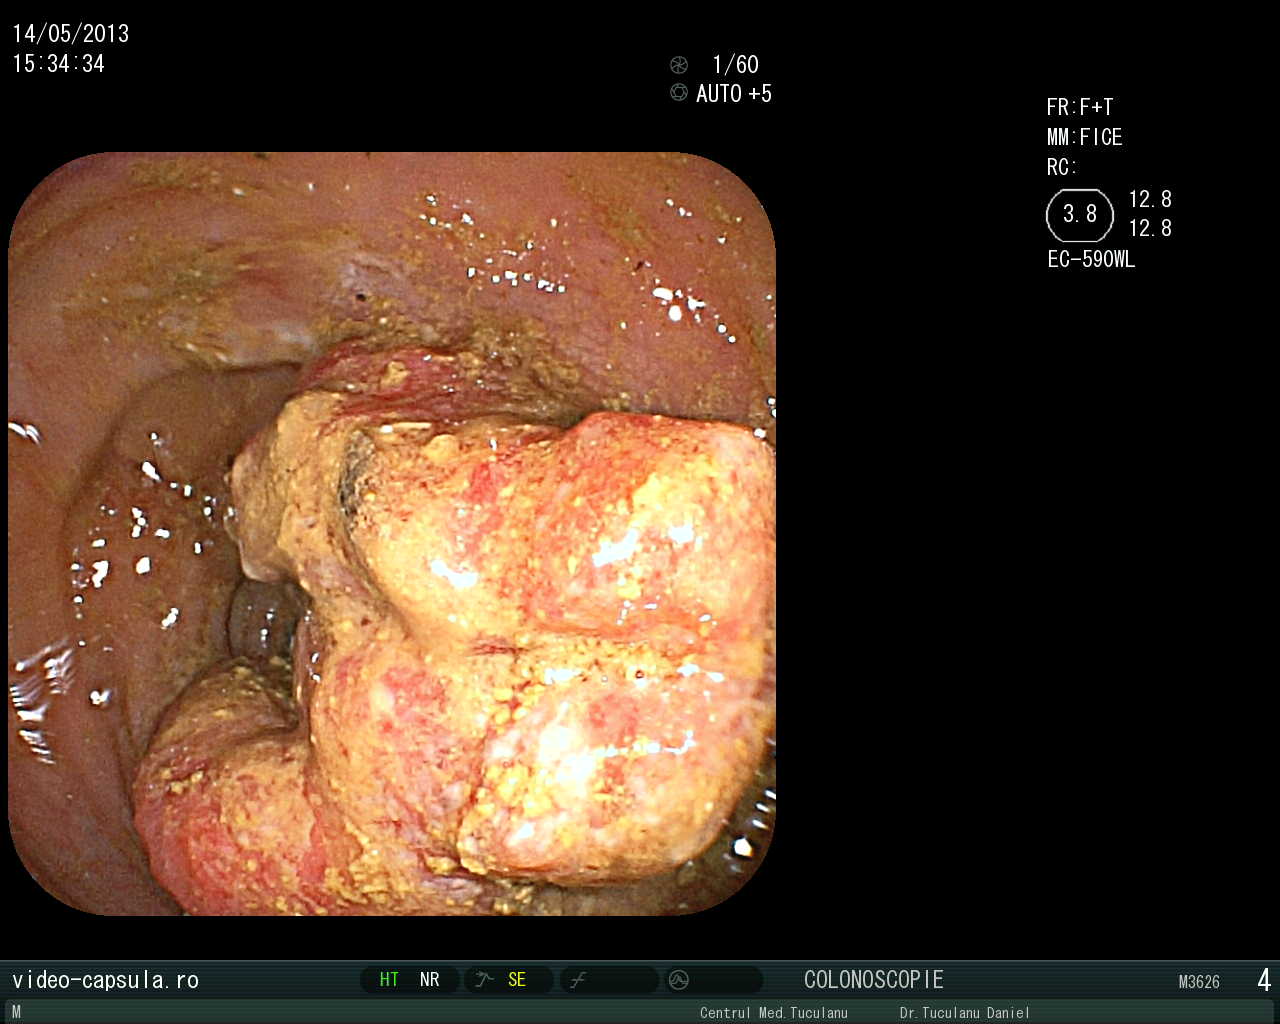The image size is (1280, 1024).
Task: Click the 1/60 shutter speed value
Action: 735,65
